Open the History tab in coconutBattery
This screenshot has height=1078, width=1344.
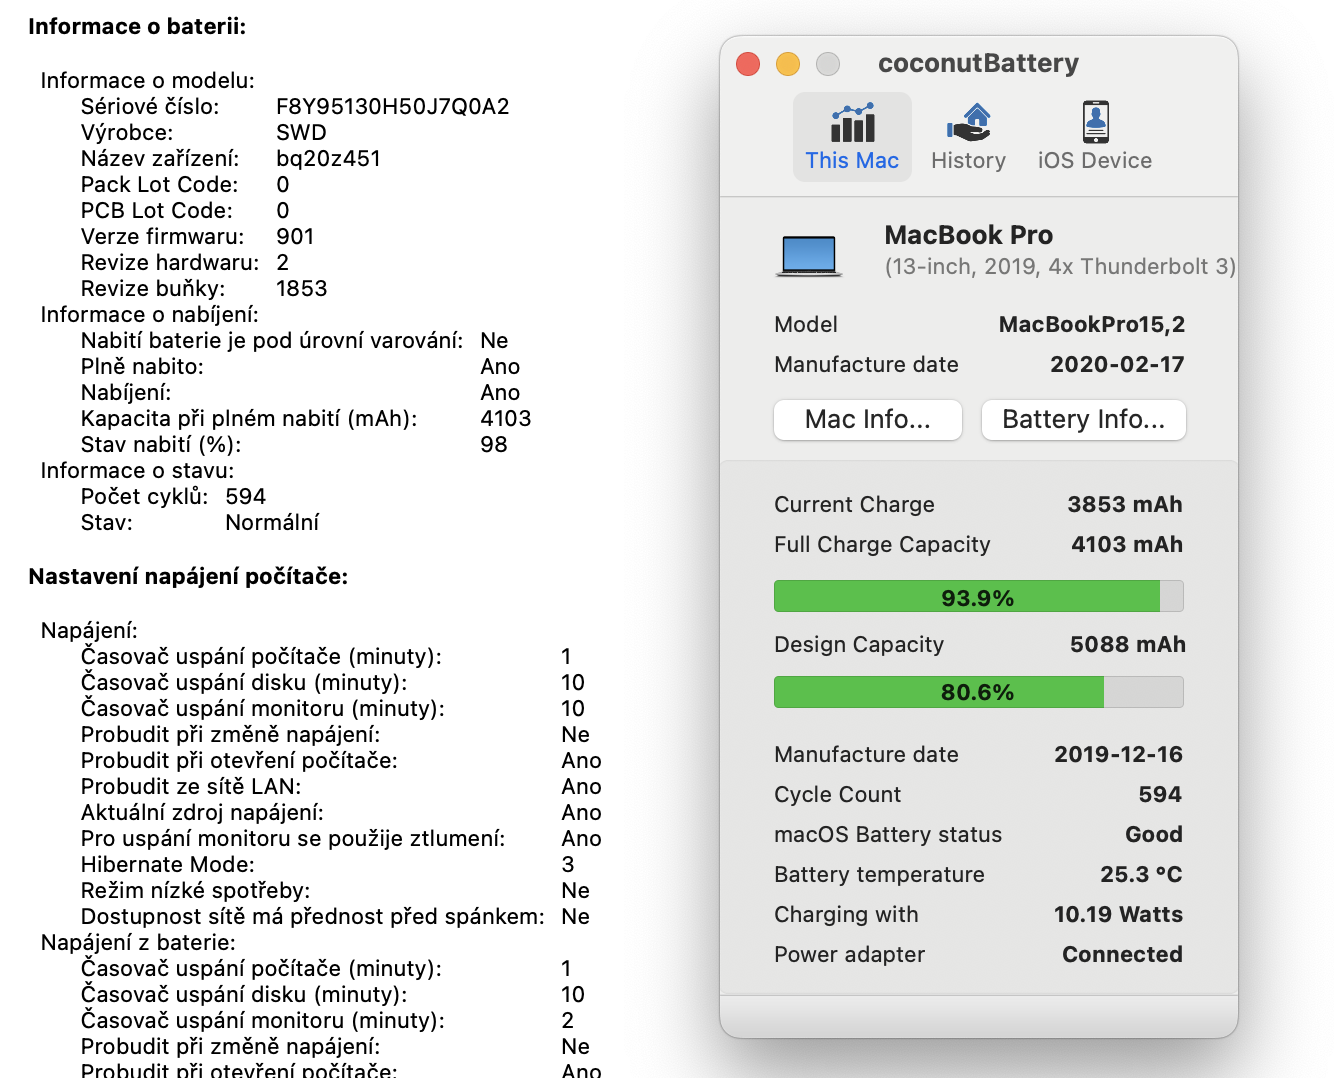(968, 137)
